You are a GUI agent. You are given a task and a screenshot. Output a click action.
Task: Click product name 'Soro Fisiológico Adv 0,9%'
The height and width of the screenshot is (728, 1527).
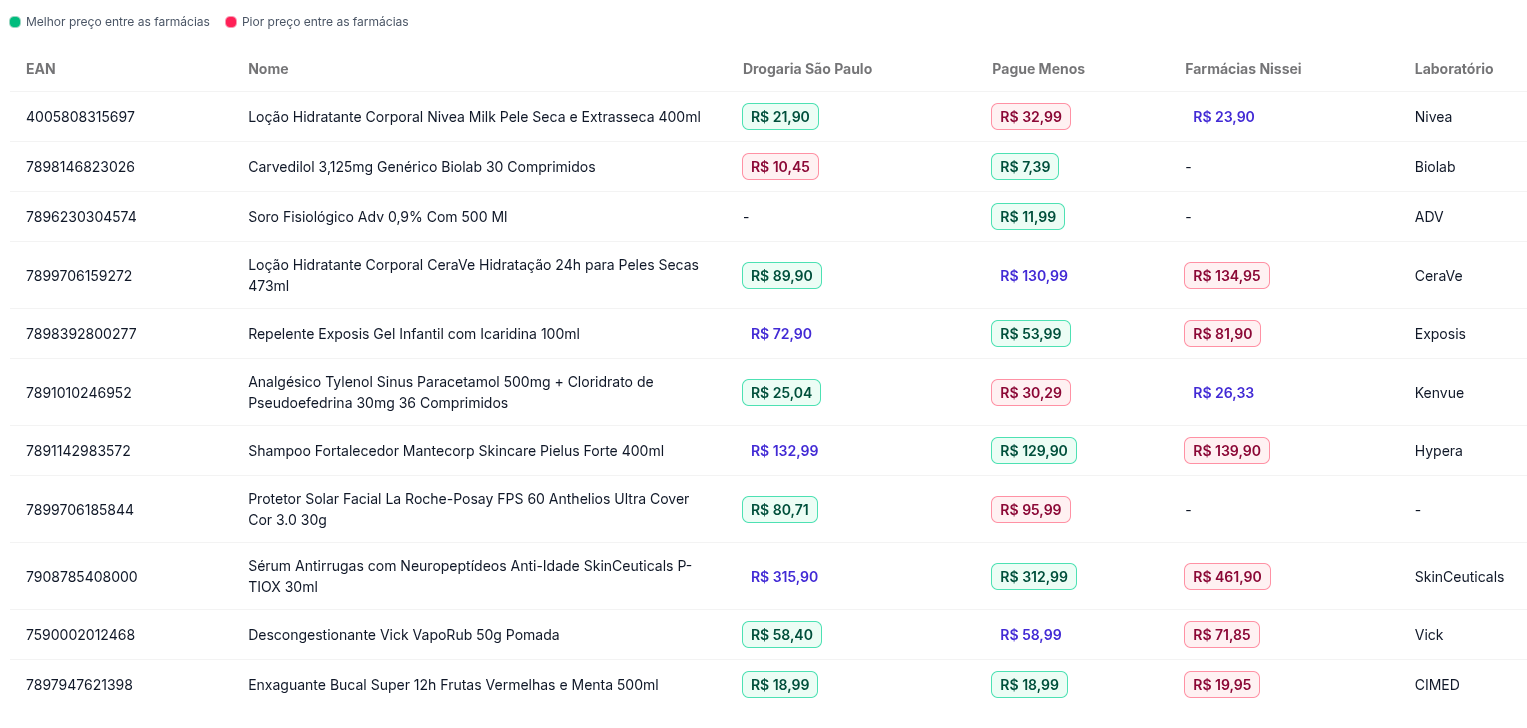pos(378,217)
